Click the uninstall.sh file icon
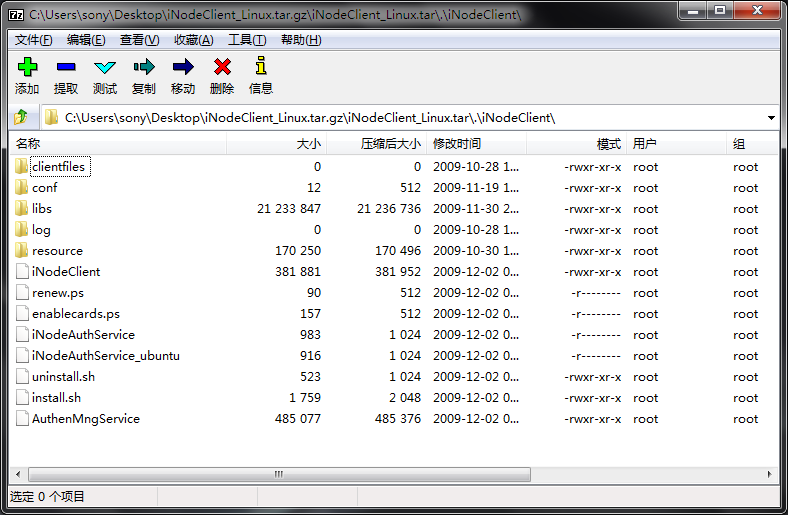The image size is (788, 515). pos(22,376)
